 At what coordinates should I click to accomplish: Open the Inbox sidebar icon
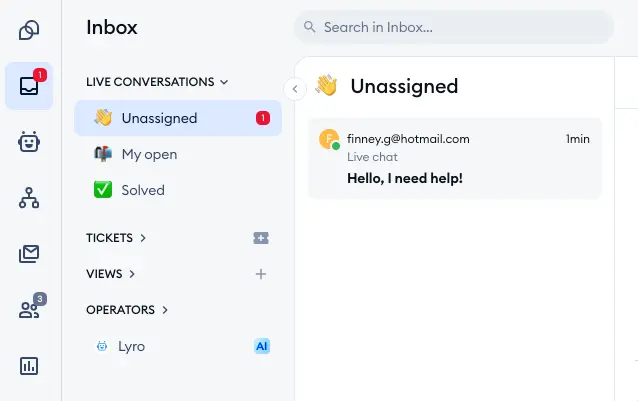click(x=29, y=86)
